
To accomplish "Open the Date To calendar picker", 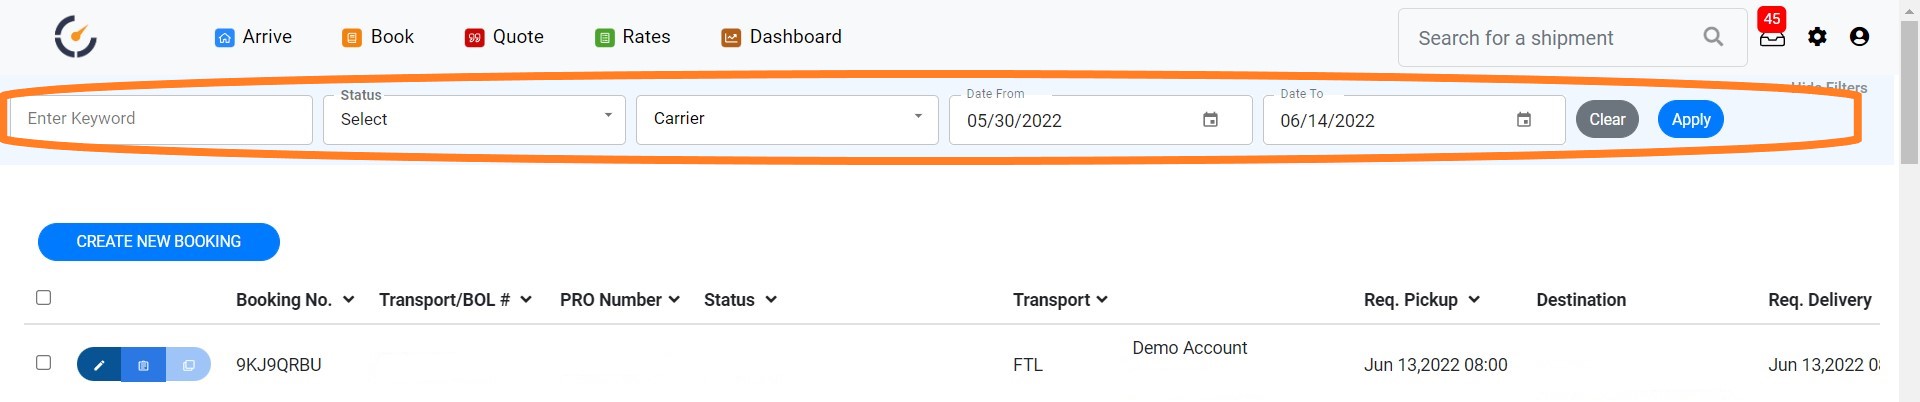I will pyautogui.click(x=1524, y=120).
